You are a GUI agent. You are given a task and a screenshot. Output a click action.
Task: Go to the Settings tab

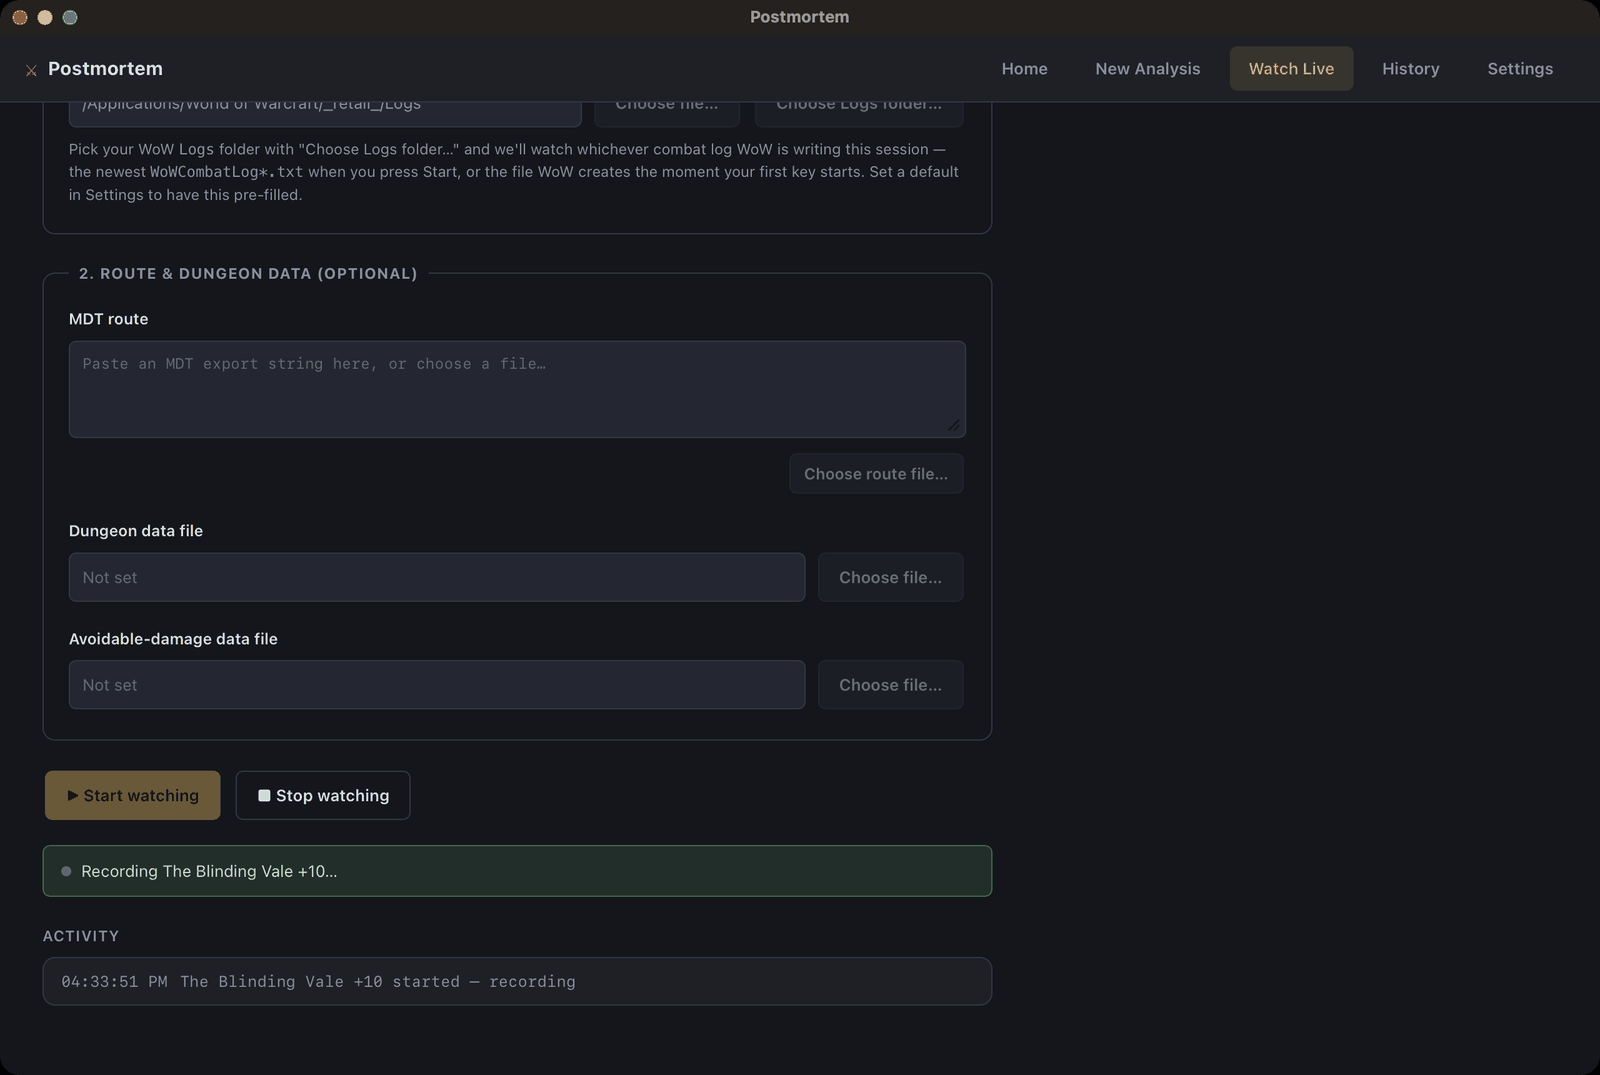pos(1520,69)
